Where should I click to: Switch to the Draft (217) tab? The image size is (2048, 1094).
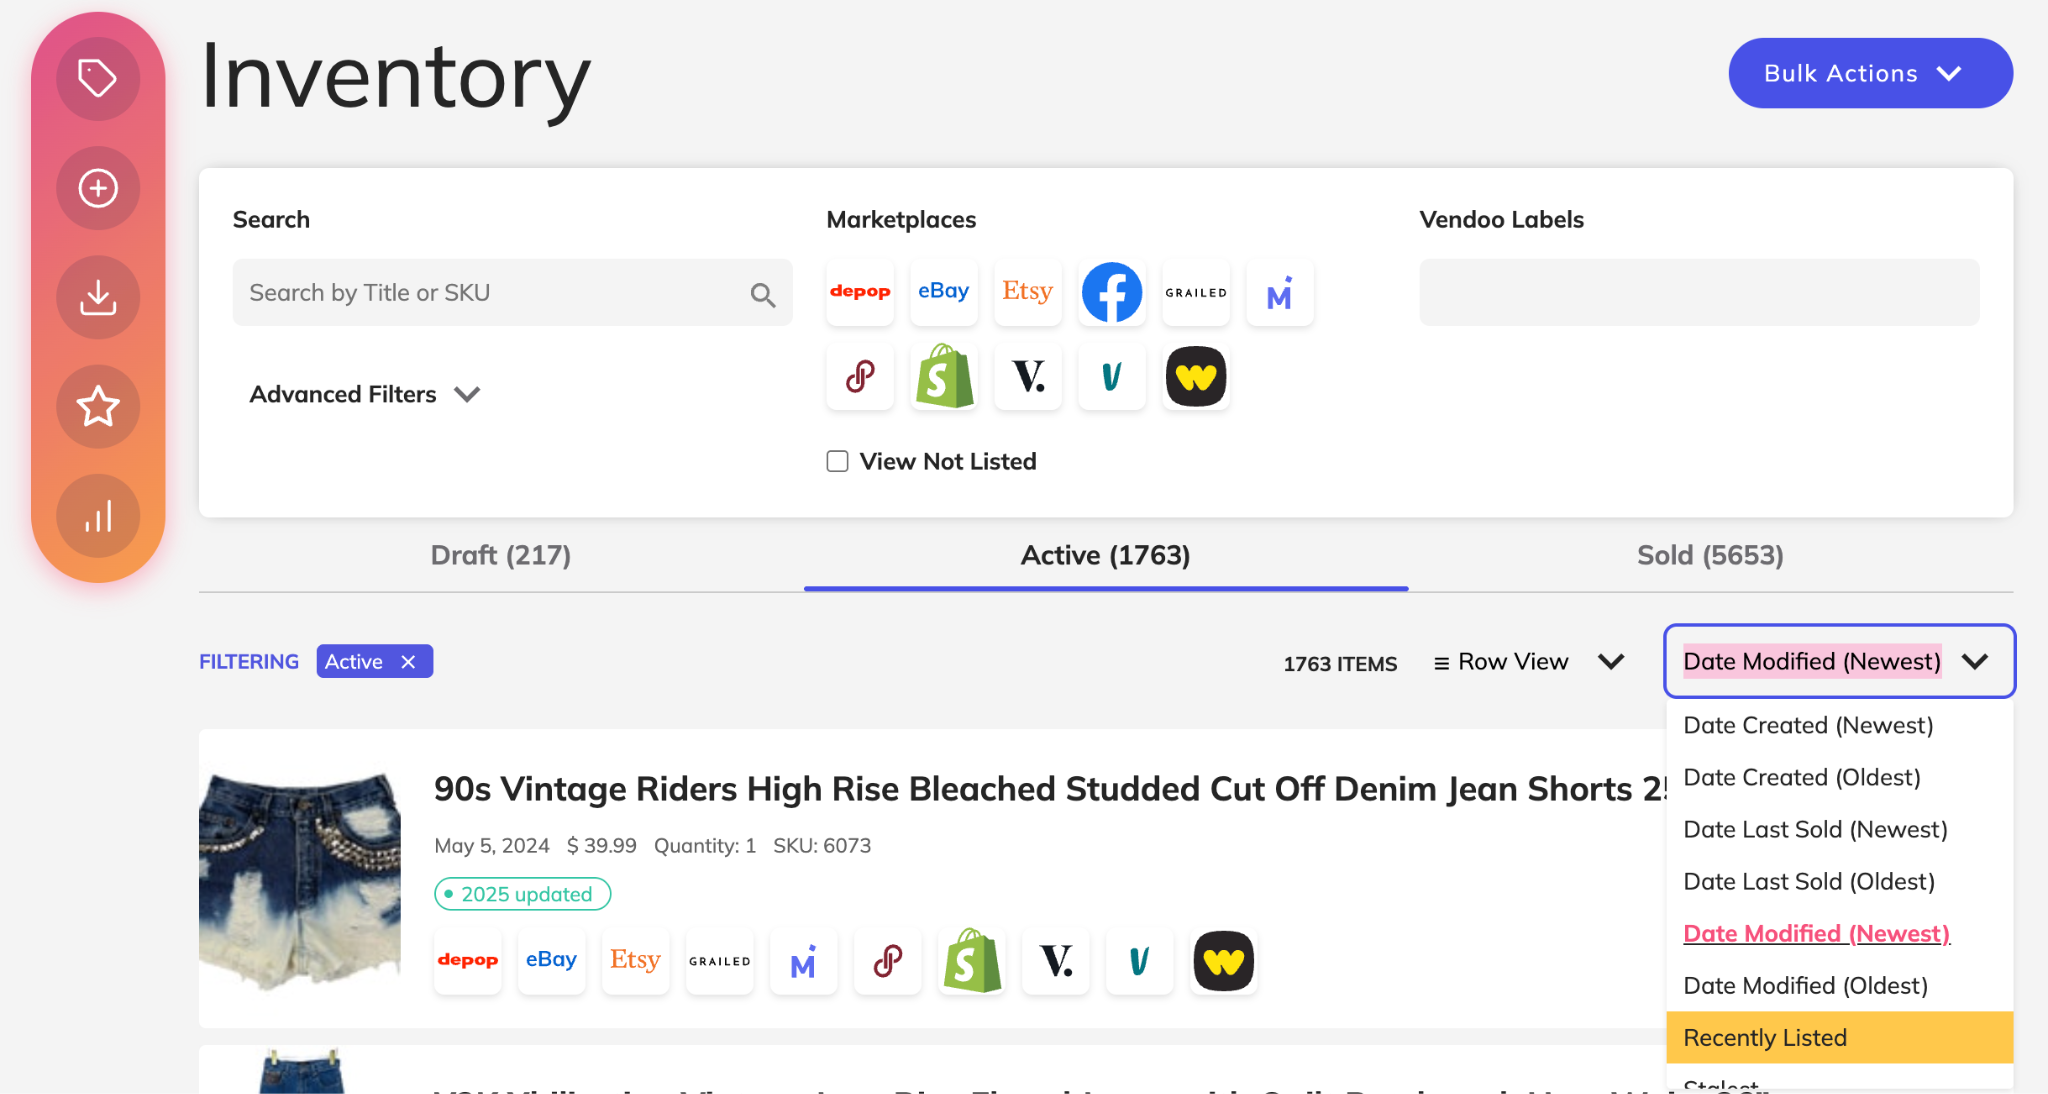click(501, 555)
